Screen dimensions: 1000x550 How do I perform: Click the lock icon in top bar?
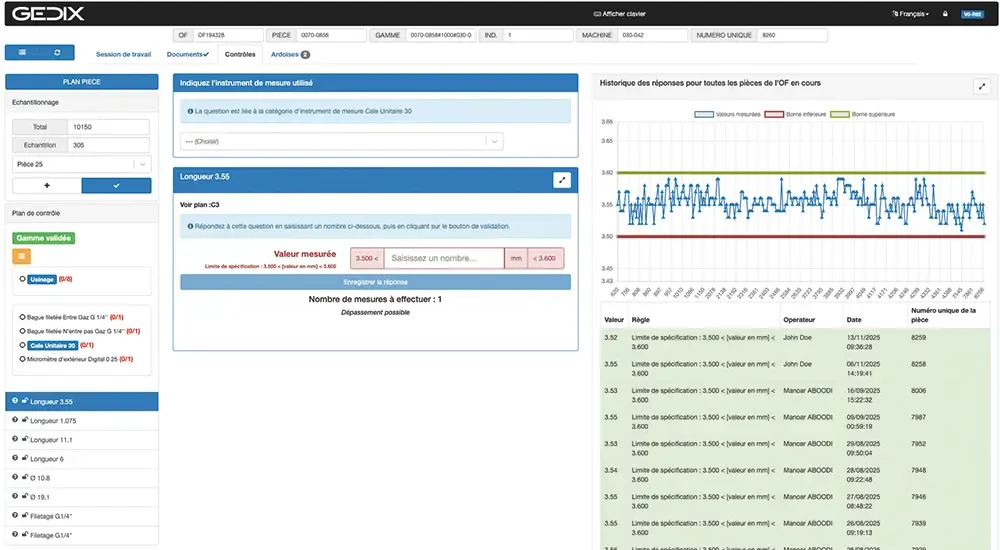945,14
